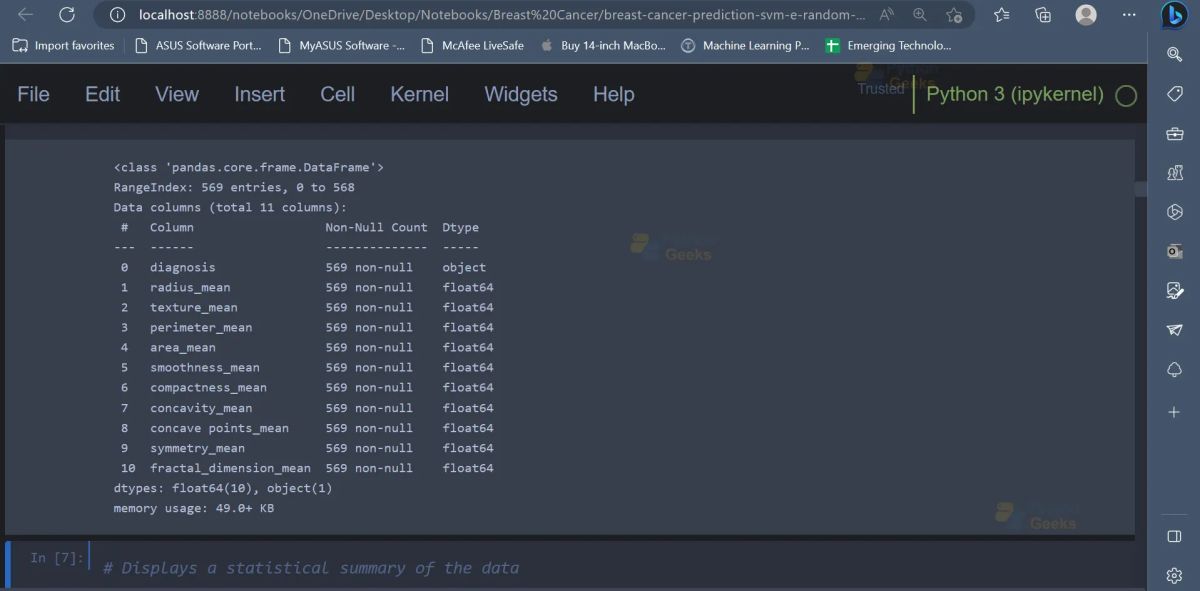View site information icon in address bar
The height and width of the screenshot is (591, 1200).
click(118, 15)
